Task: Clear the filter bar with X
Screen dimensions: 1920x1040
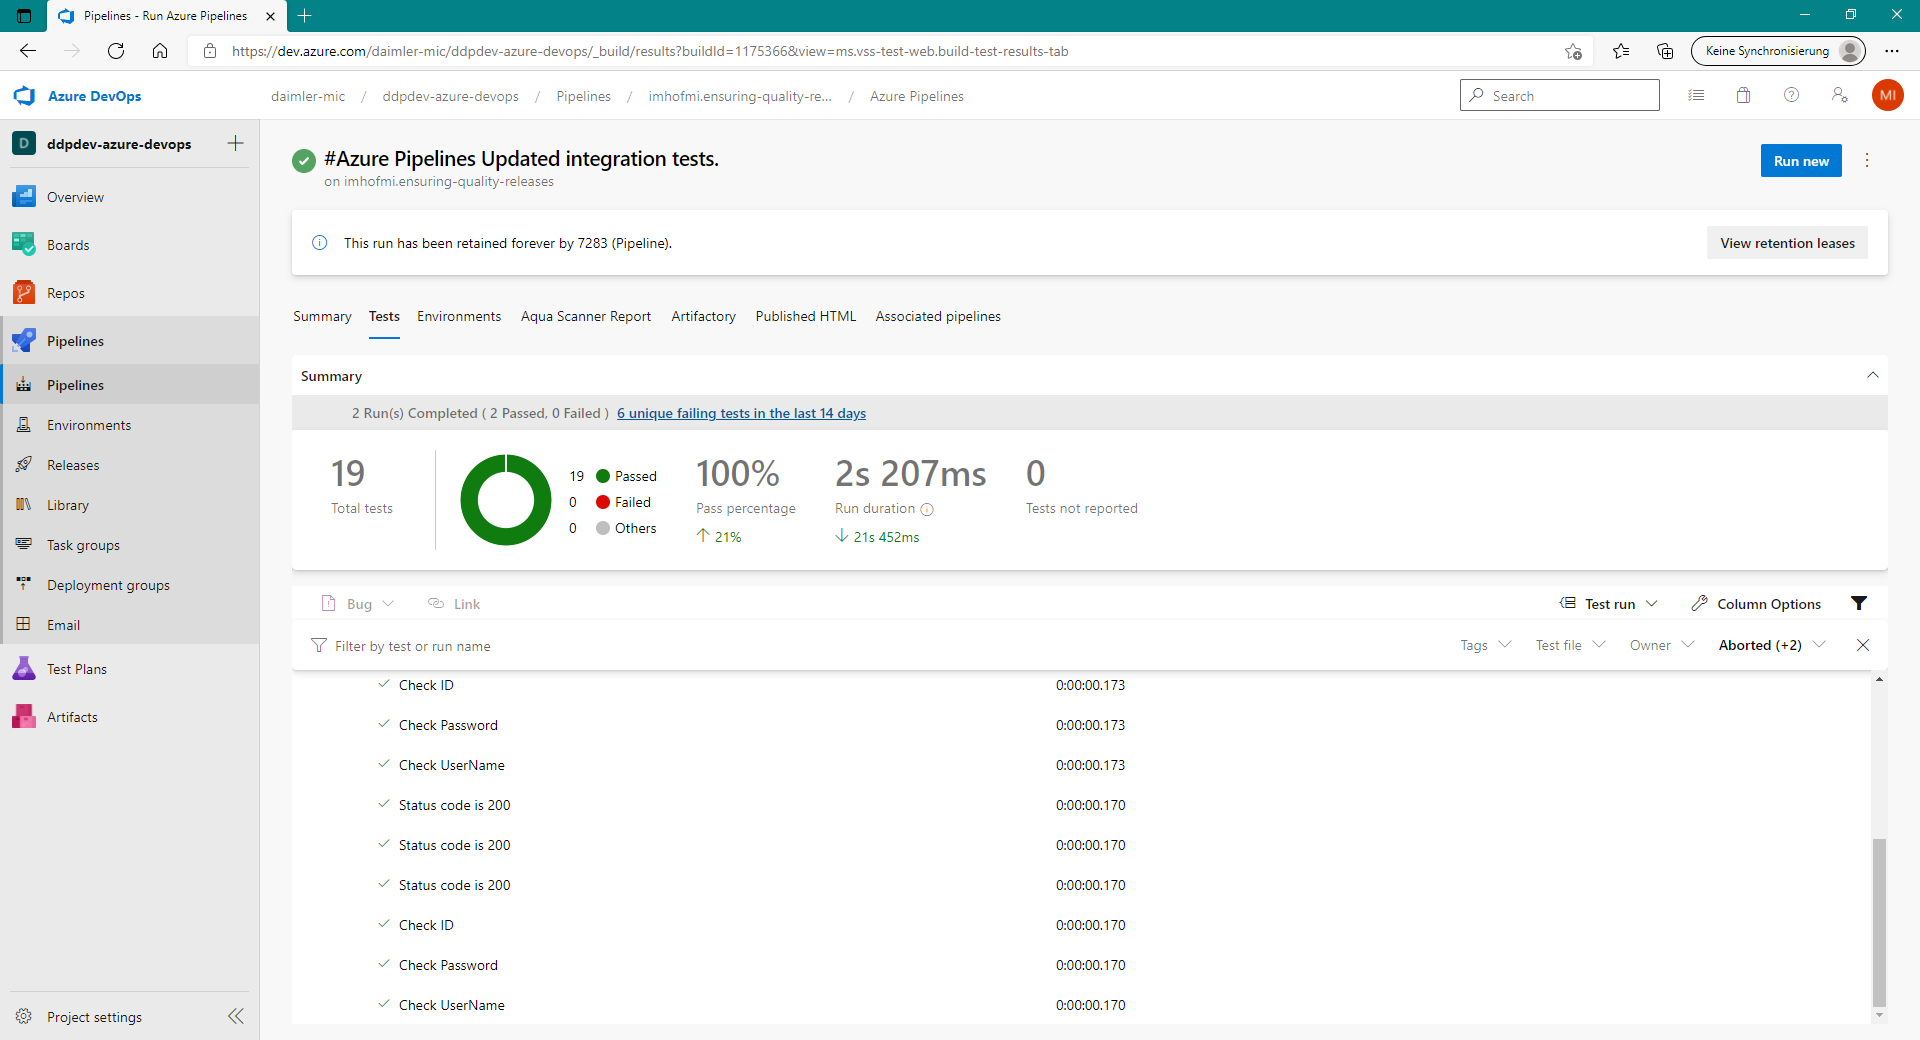Action: (1863, 645)
